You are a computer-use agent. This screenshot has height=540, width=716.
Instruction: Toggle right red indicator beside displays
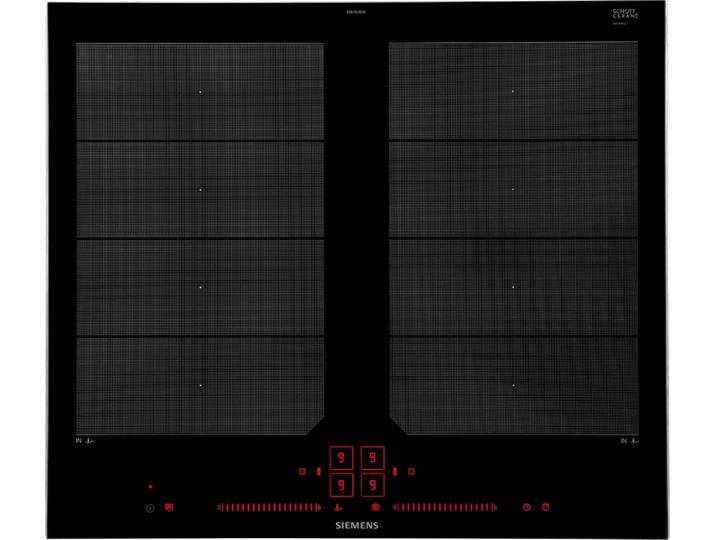click(x=395, y=472)
